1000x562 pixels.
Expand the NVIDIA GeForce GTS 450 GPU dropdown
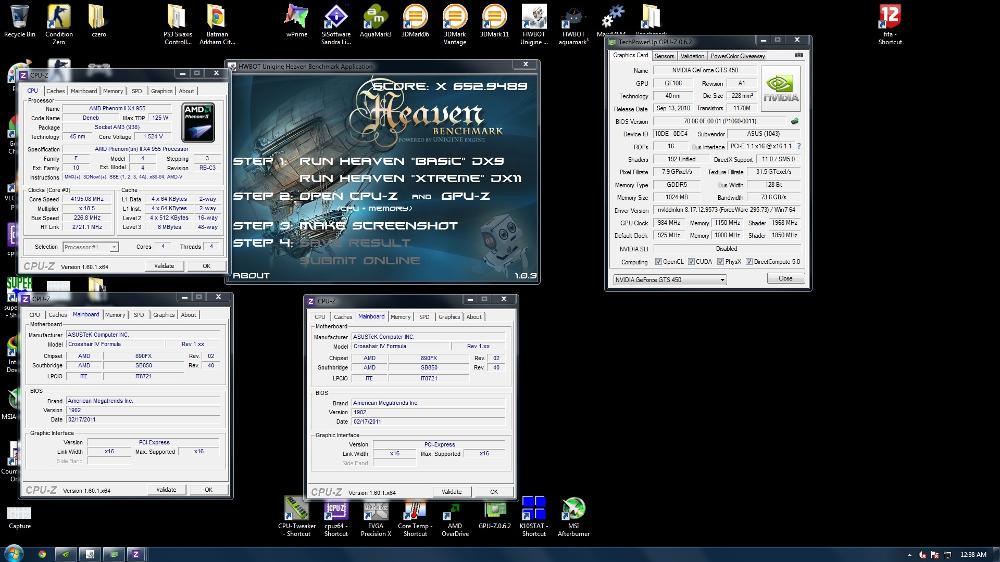coord(722,279)
